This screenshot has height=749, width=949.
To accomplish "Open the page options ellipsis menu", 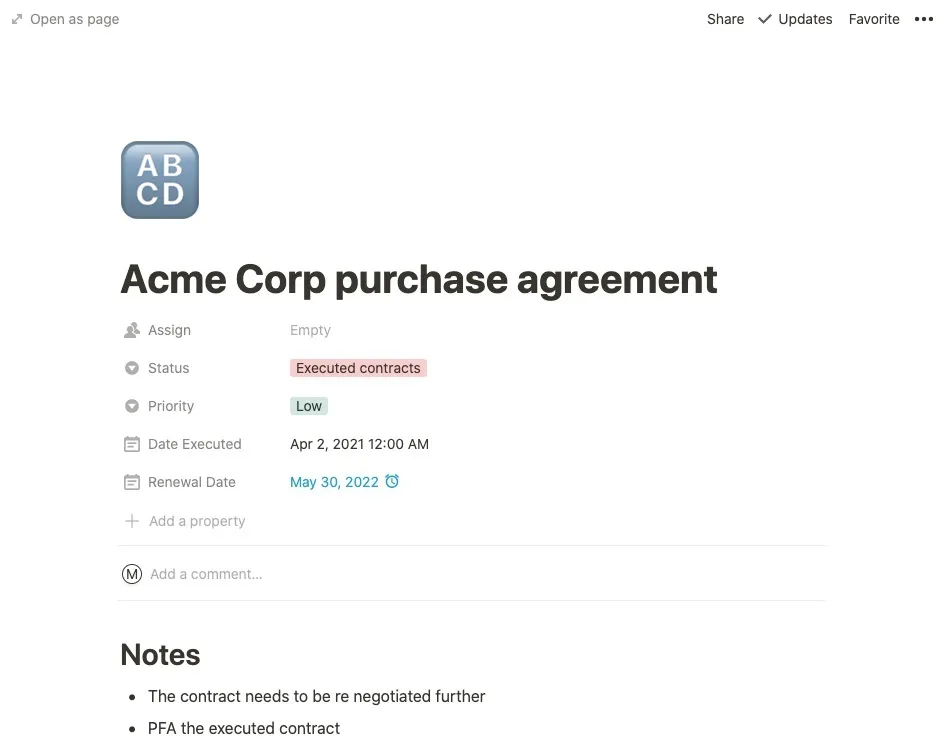I will [x=924, y=19].
